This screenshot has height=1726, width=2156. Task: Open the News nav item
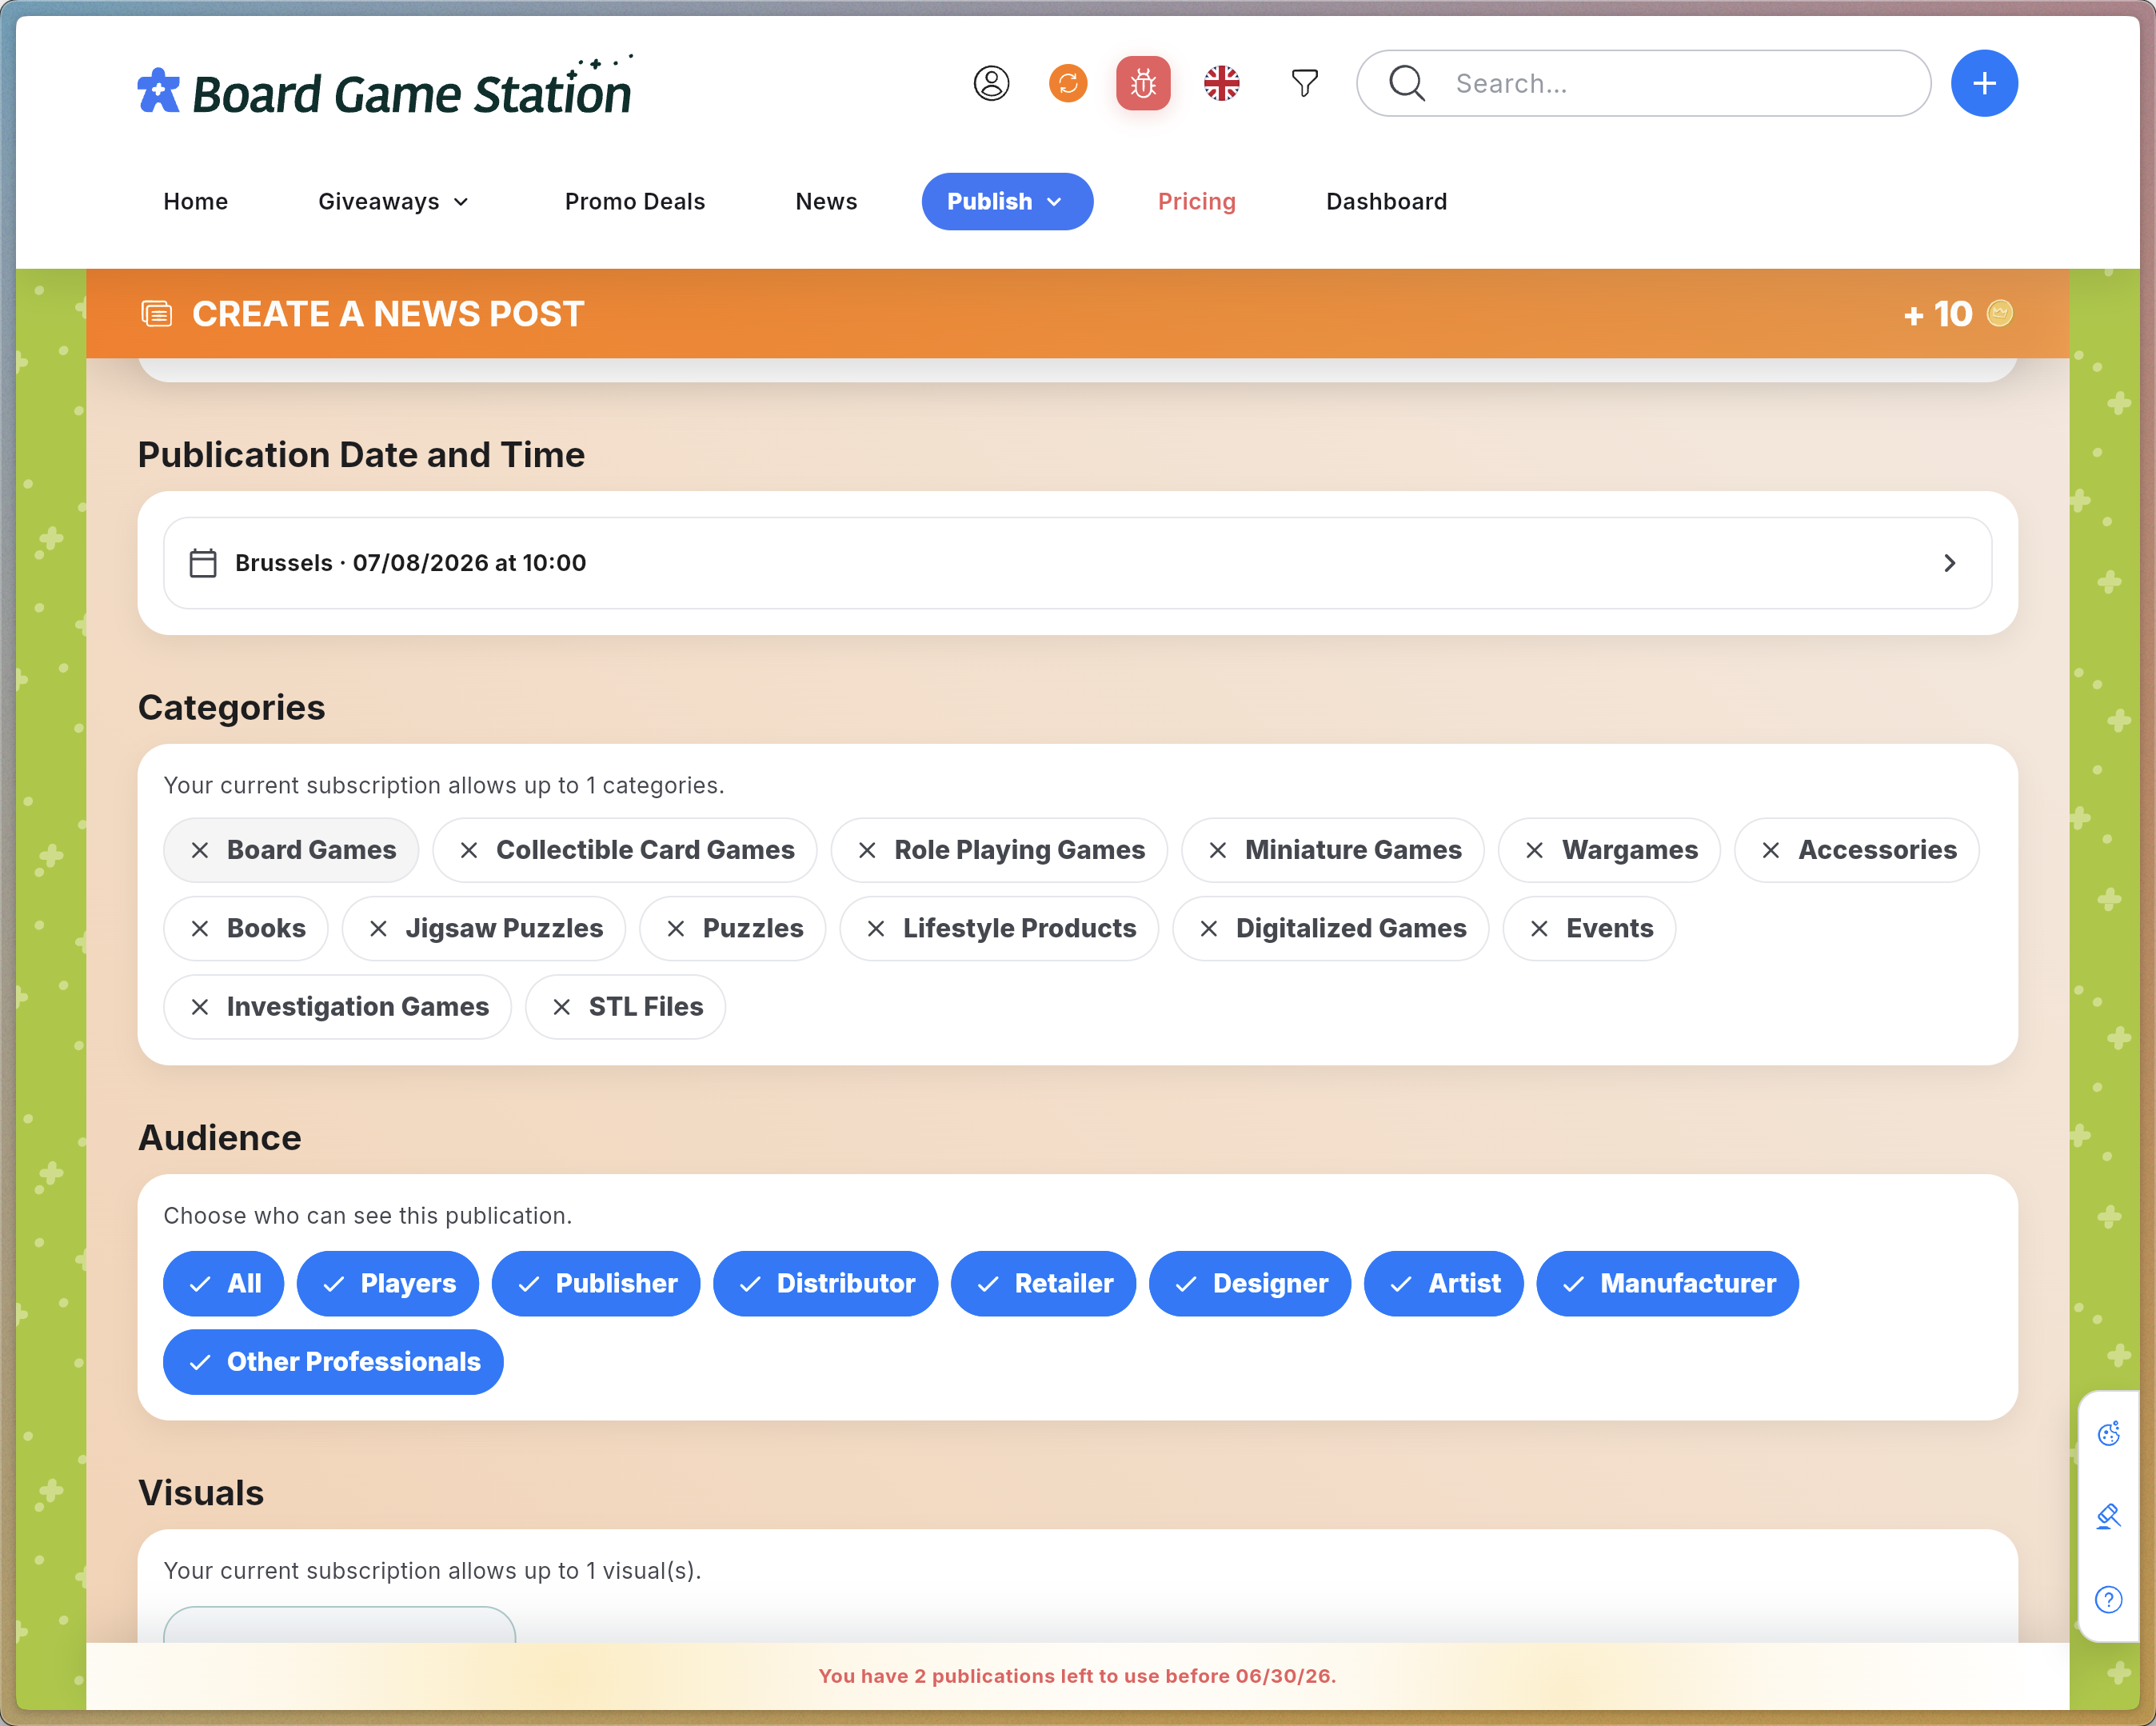(x=826, y=202)
